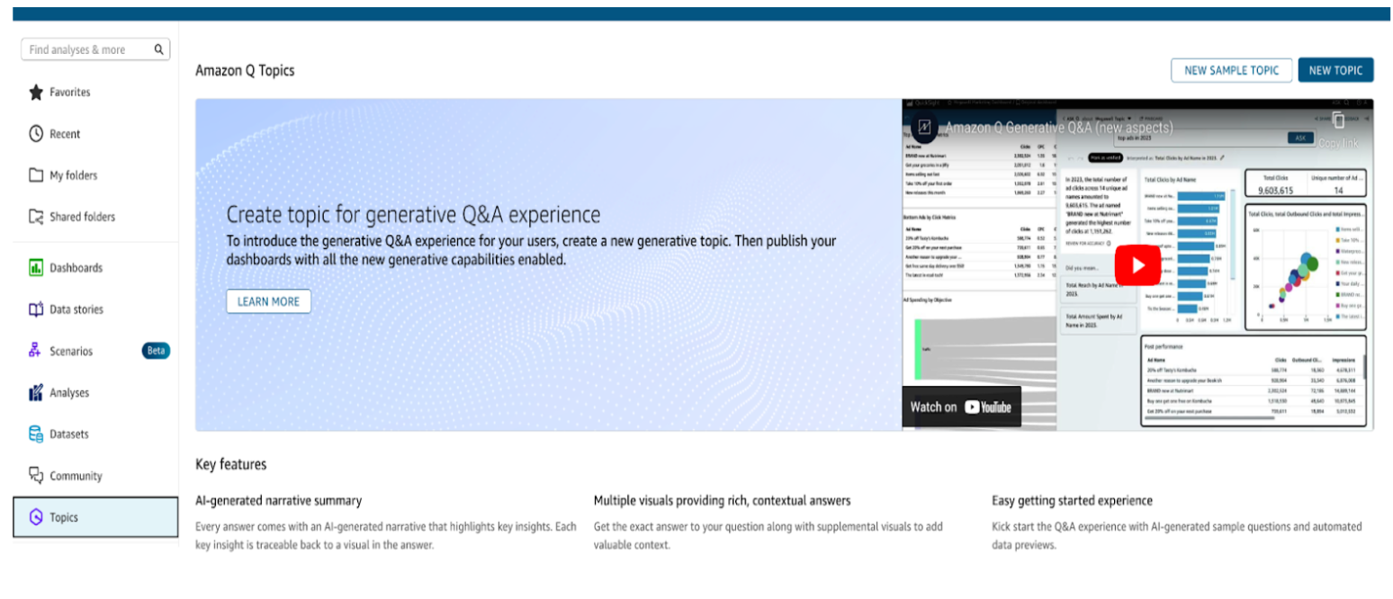
Task: Click 'Create topic for generative Q&A experience' heading
Action: (x=413, y=214)
